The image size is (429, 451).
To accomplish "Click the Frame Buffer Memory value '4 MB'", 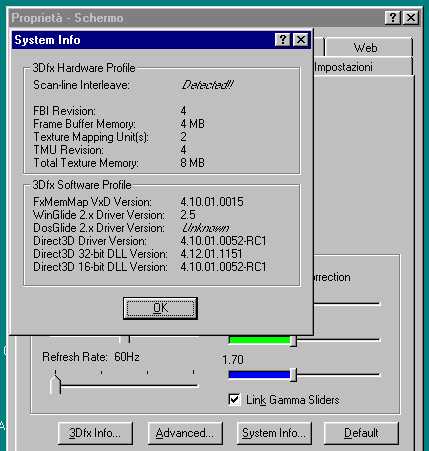I will coord(192,124).
